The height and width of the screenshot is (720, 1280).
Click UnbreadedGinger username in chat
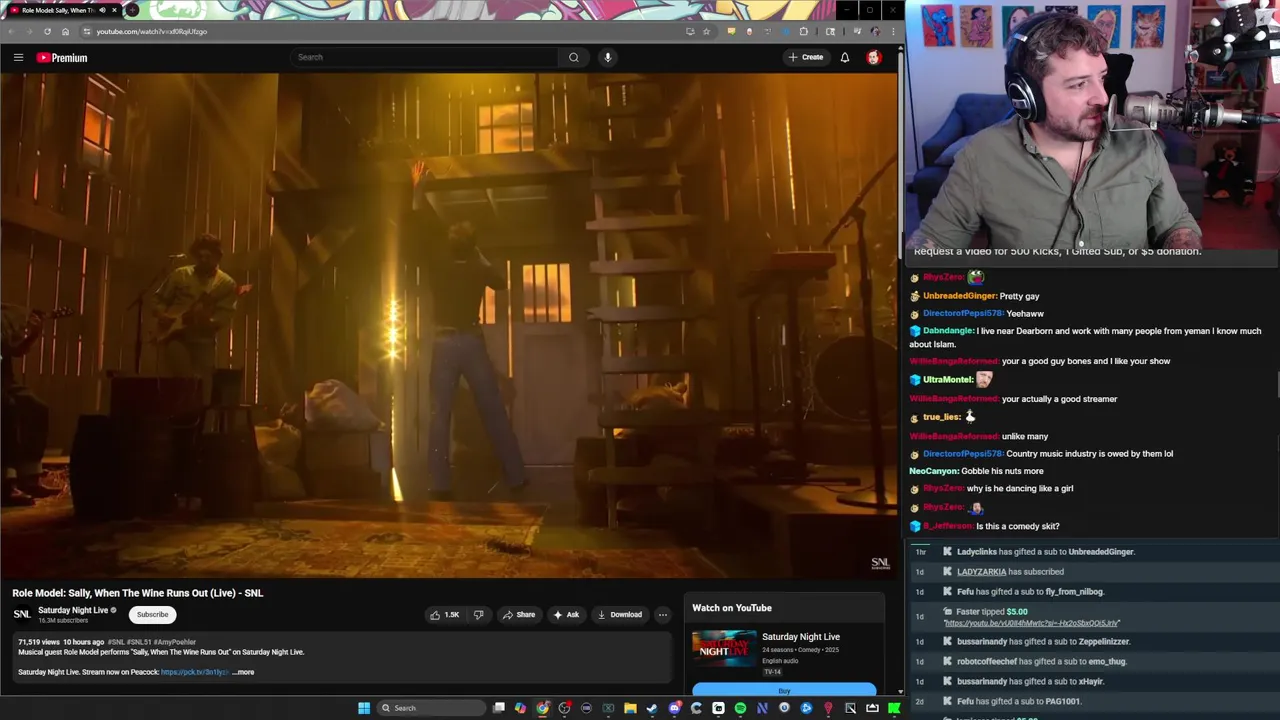959,296
